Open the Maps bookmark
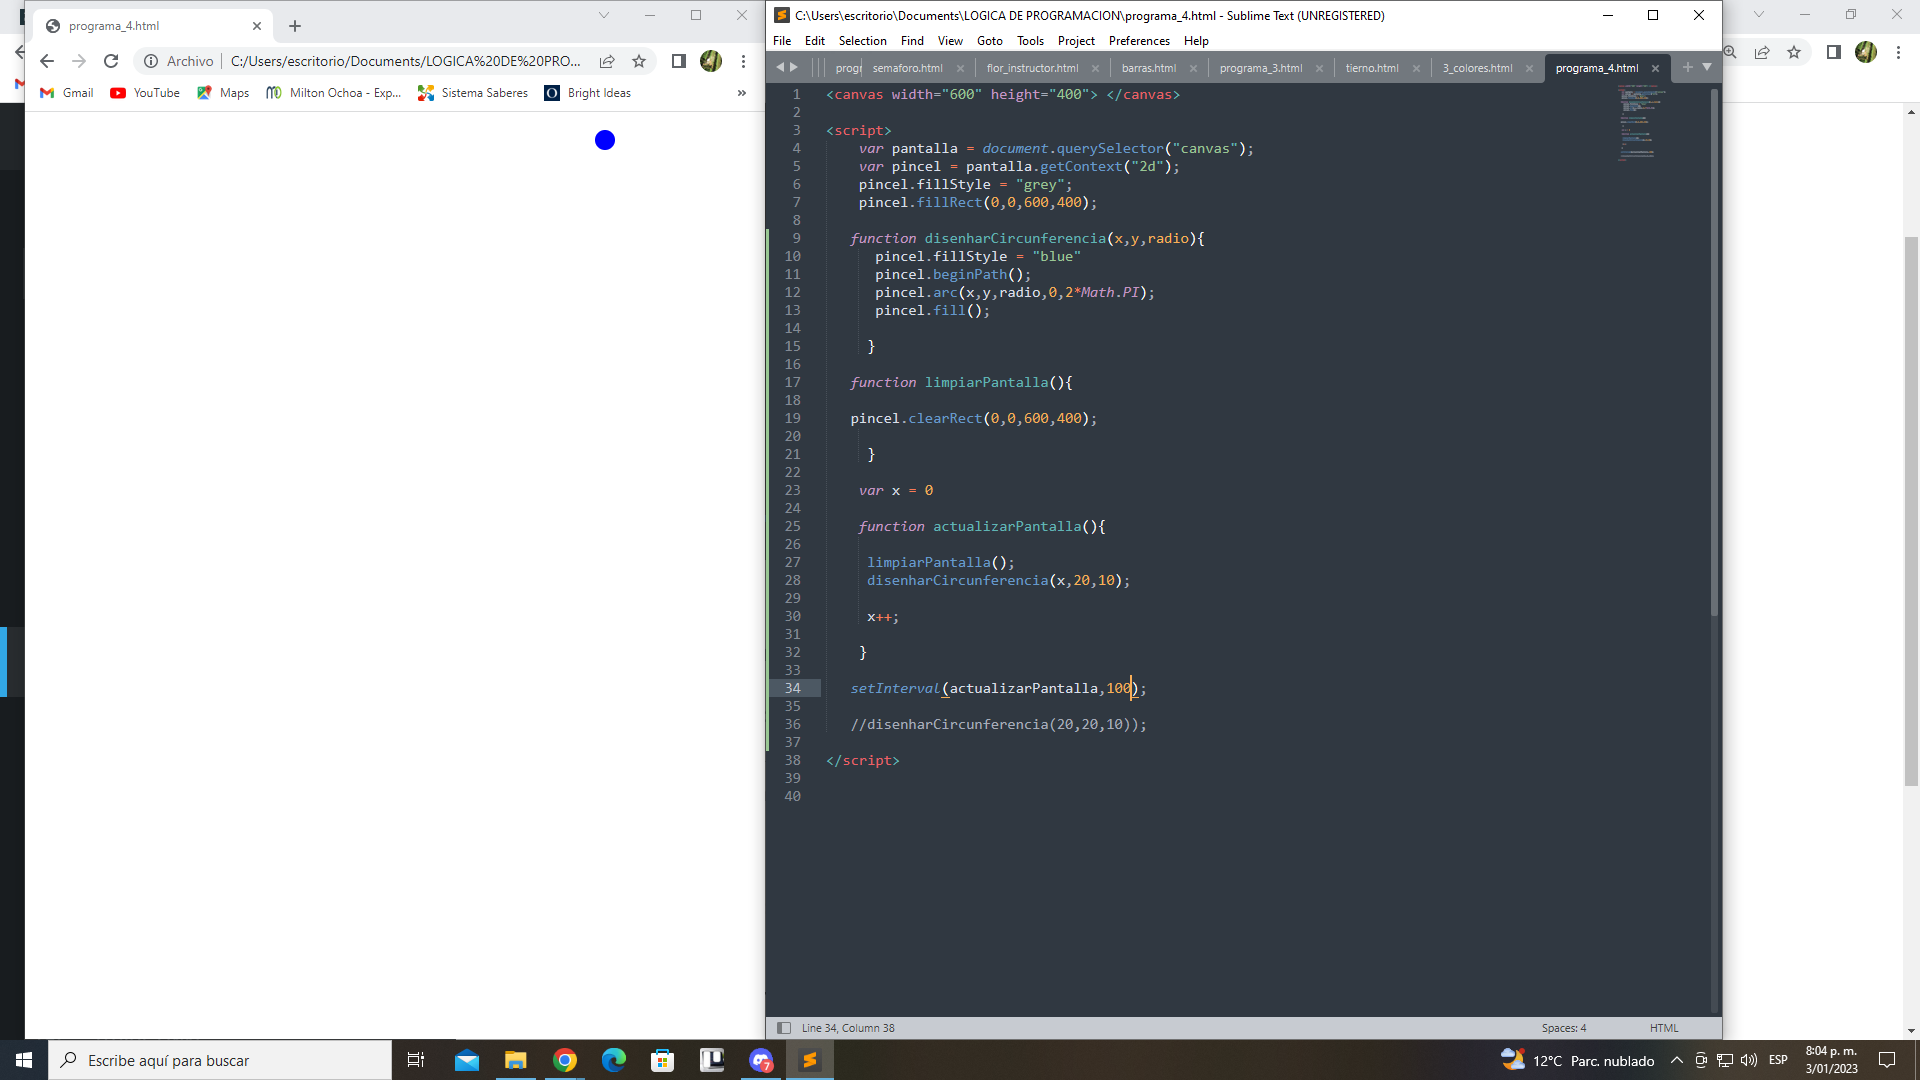Screen dimensions: 1920x1080 (223, 93)
